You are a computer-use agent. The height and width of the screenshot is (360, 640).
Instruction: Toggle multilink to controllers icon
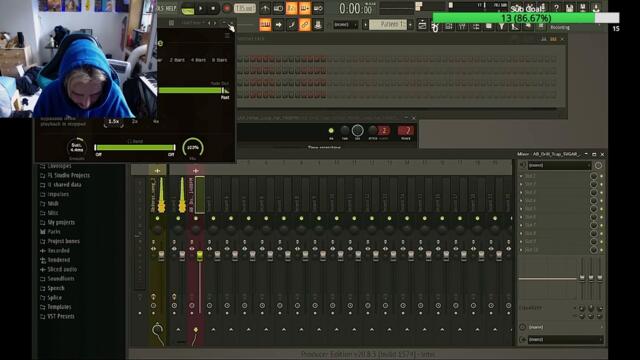tap(318, 25)
